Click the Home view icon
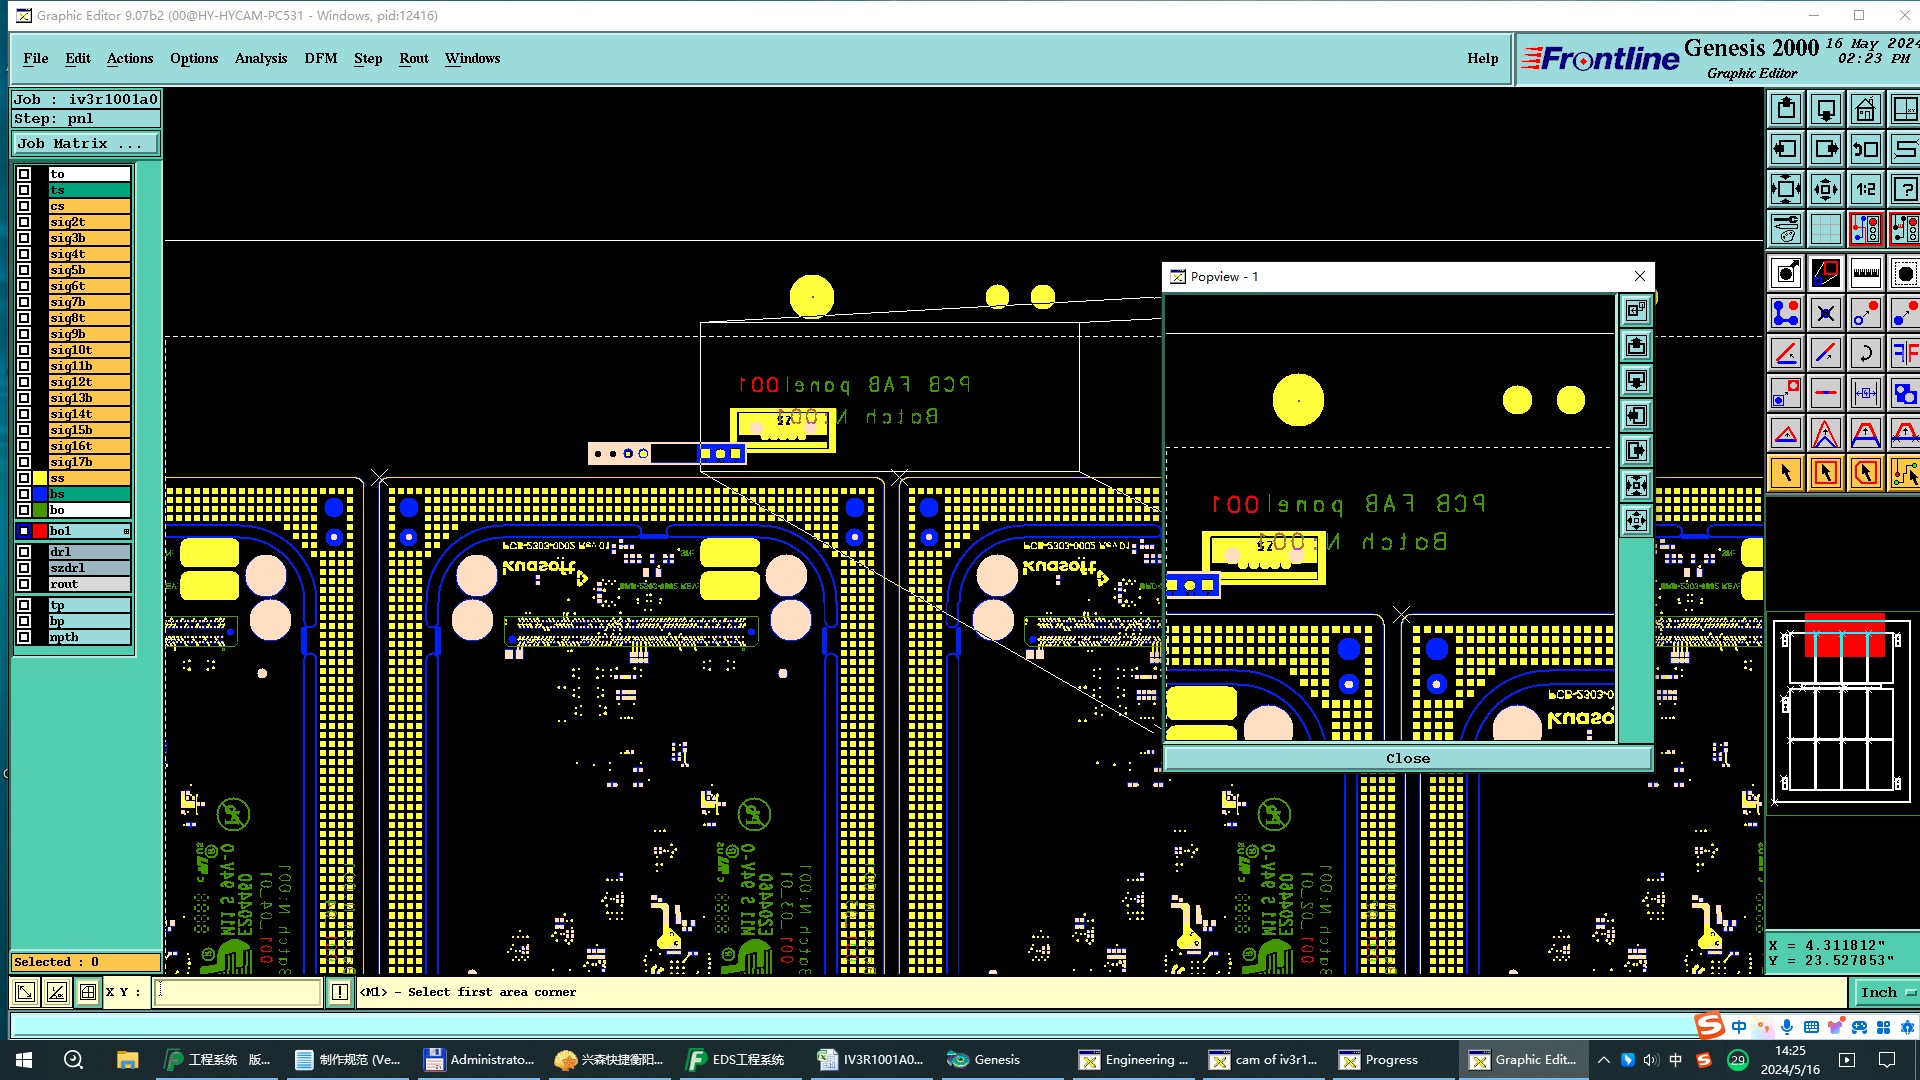The height and width of the screenshot is (1080, 1920). click(1865, 109)
